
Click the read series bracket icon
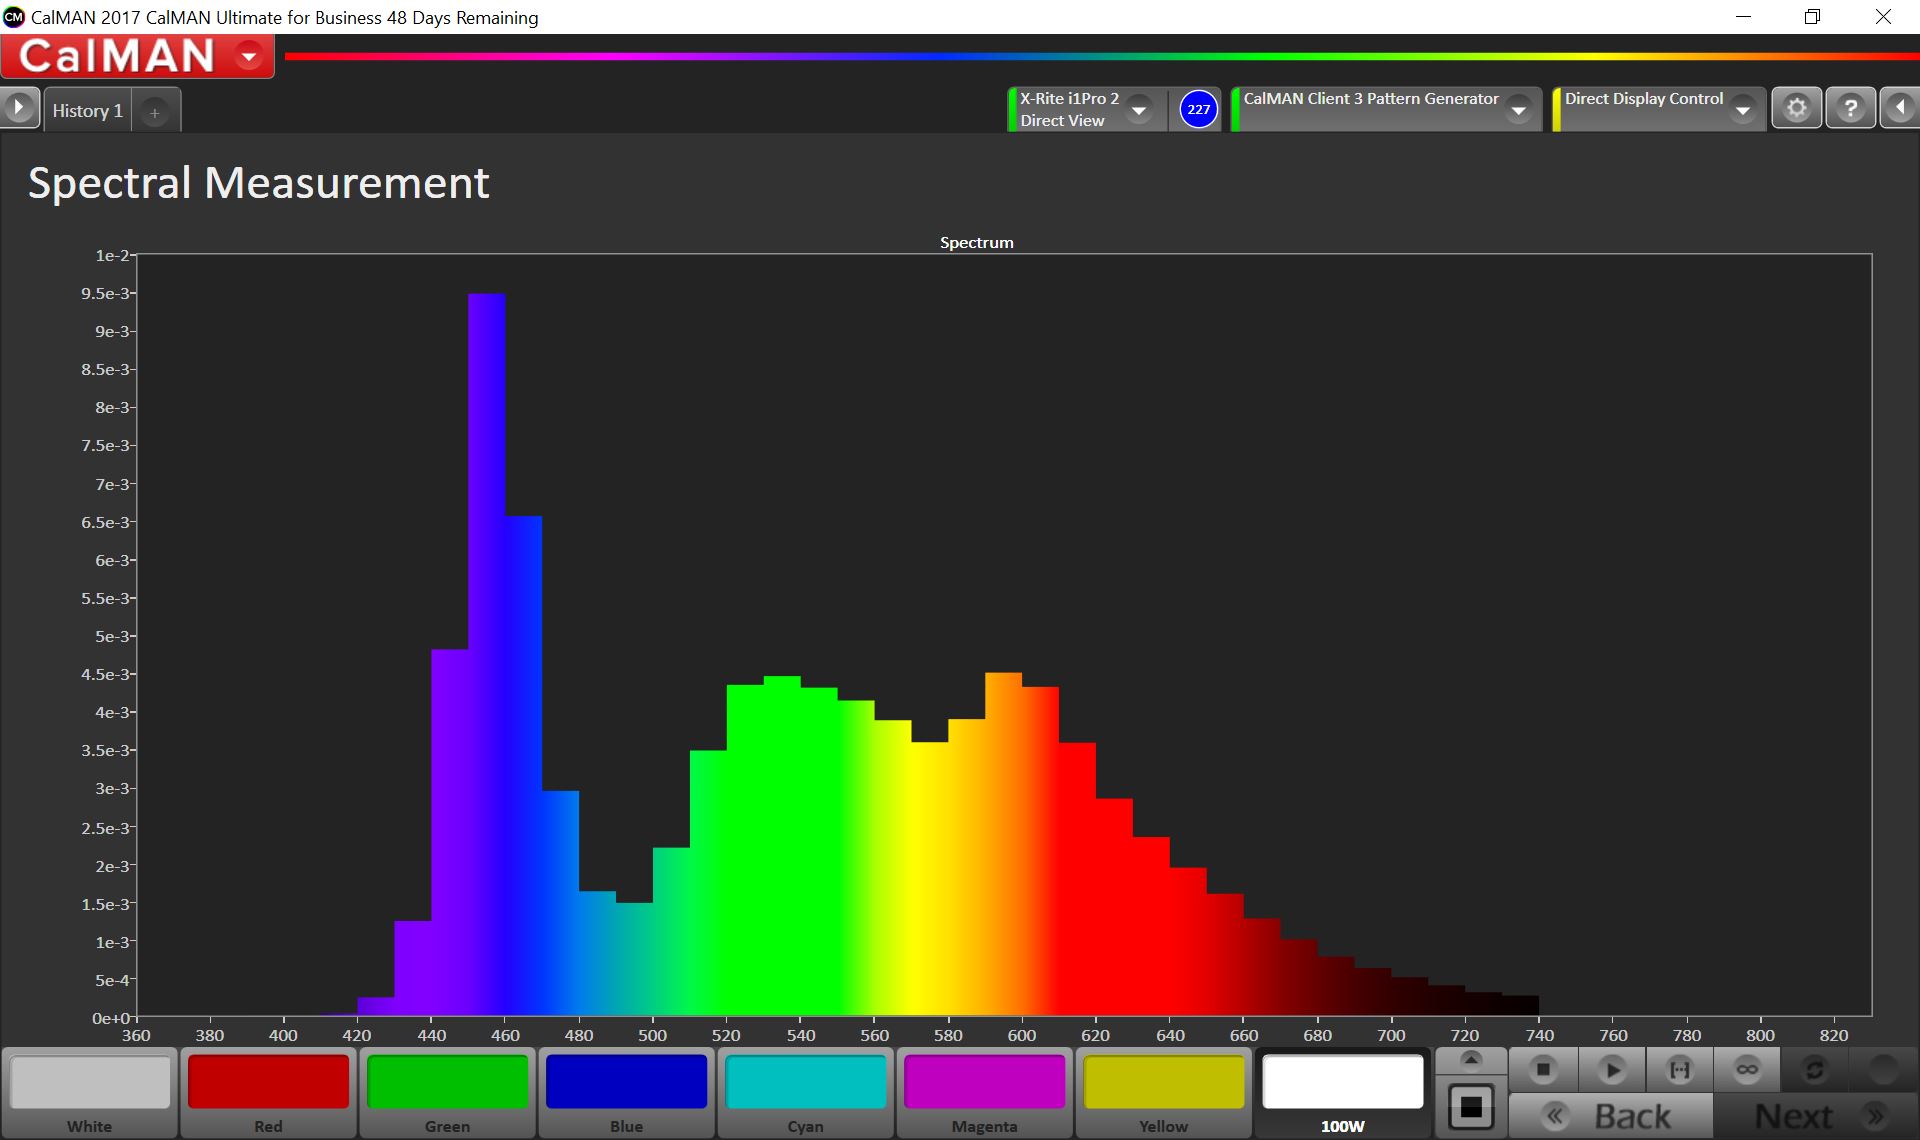[x=1680, y=1070]
